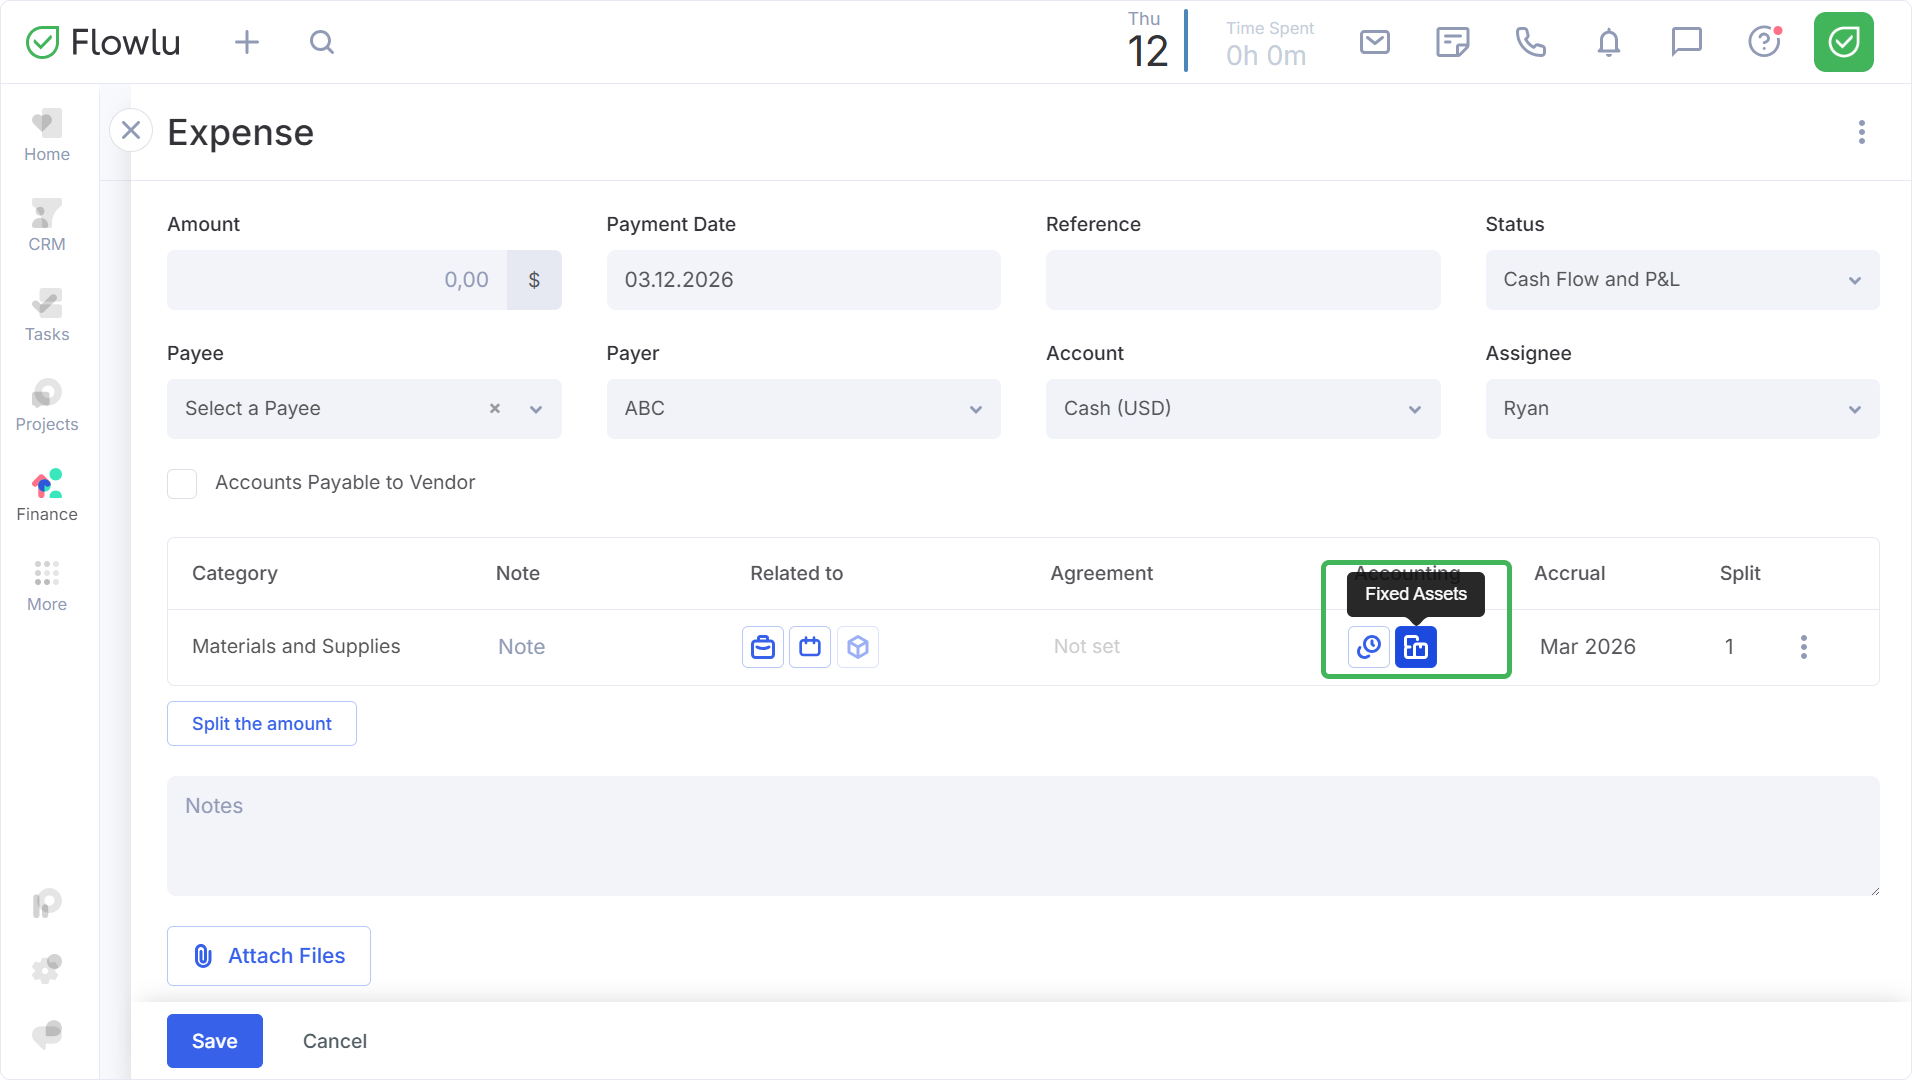The width and height of the screenshot is (1912, 1080).
Task: Click the Save button
Action: click(214, 1041)
